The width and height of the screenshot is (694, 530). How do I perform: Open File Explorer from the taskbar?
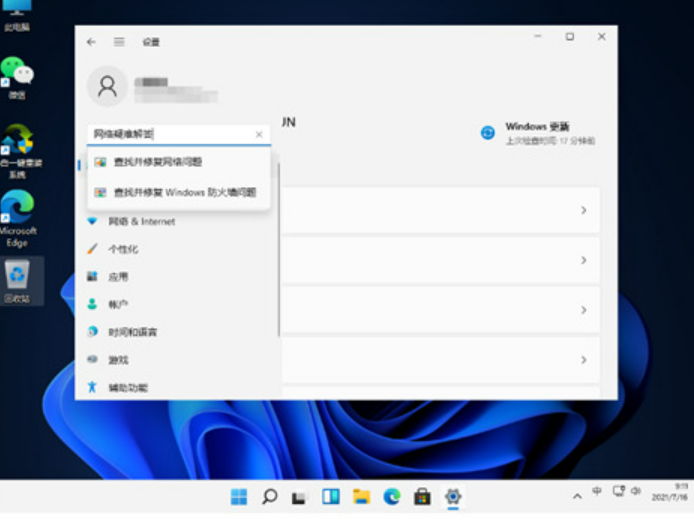361,496
